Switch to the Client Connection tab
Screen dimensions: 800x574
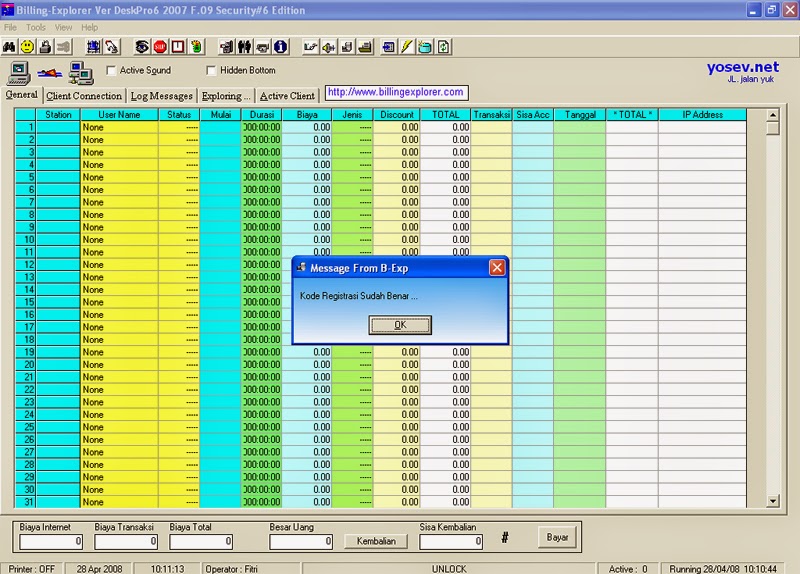coord(84,96)
